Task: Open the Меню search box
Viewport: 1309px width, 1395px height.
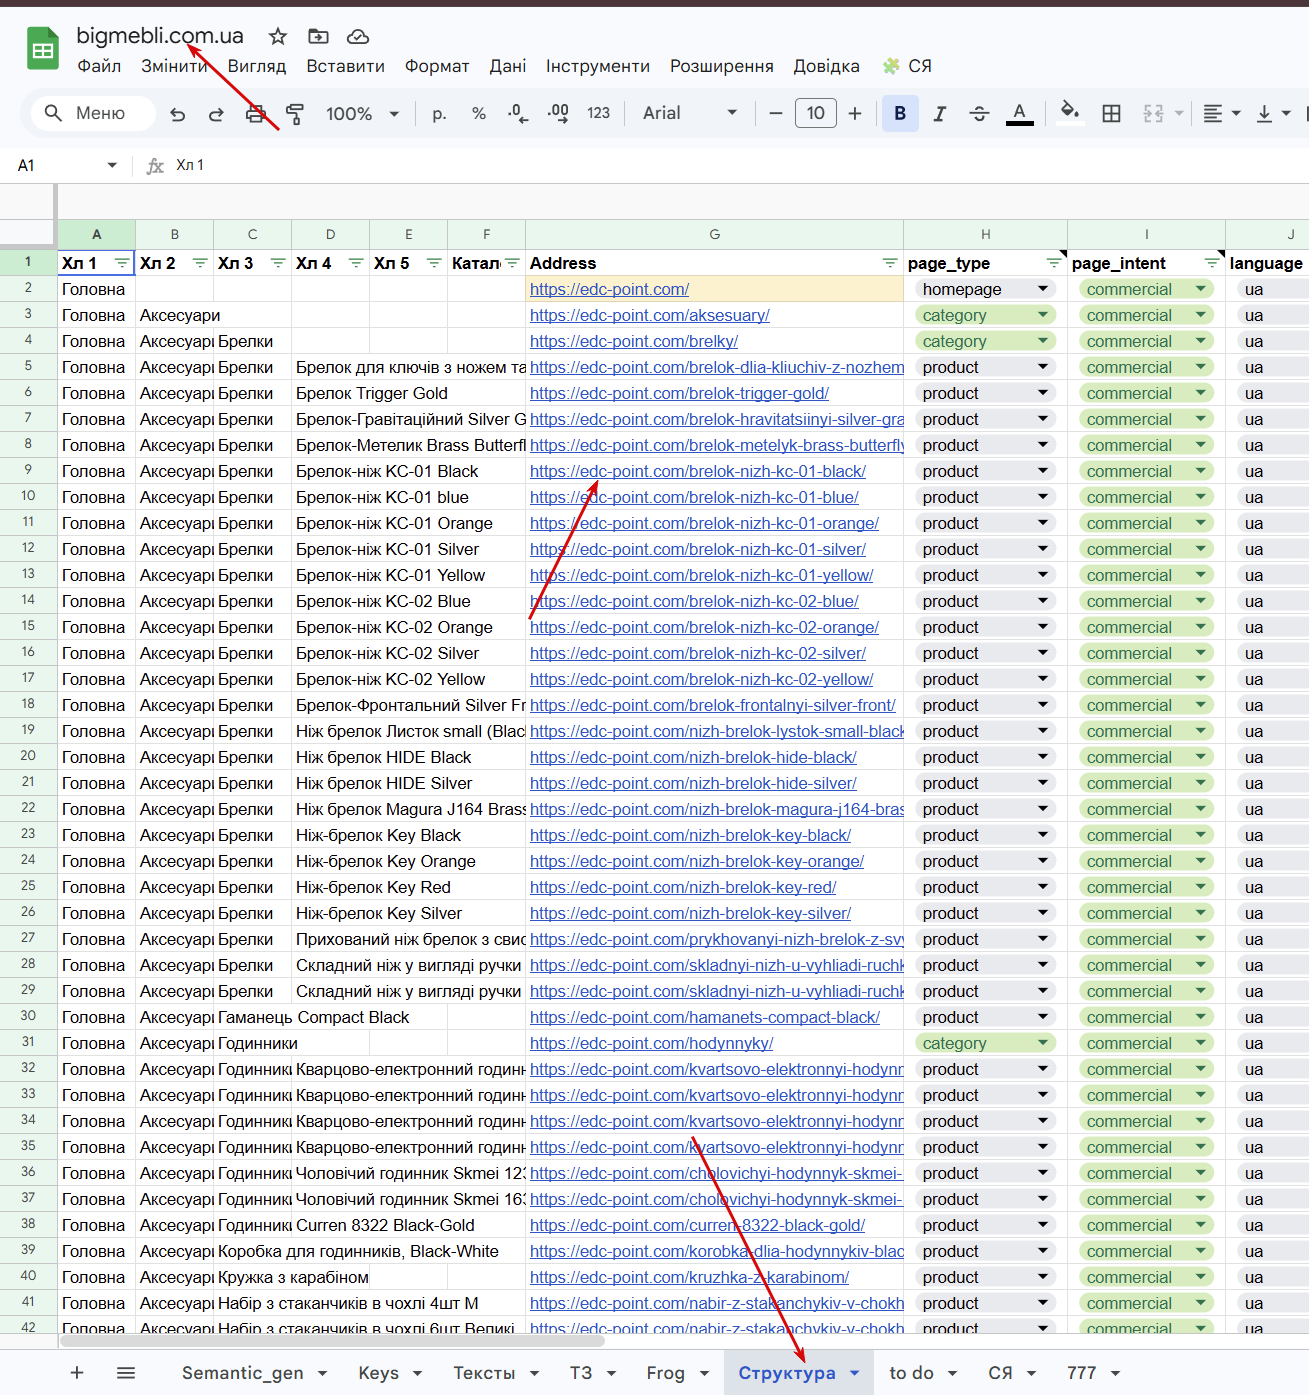Action: pyautogui.click(x=93, y=114)
